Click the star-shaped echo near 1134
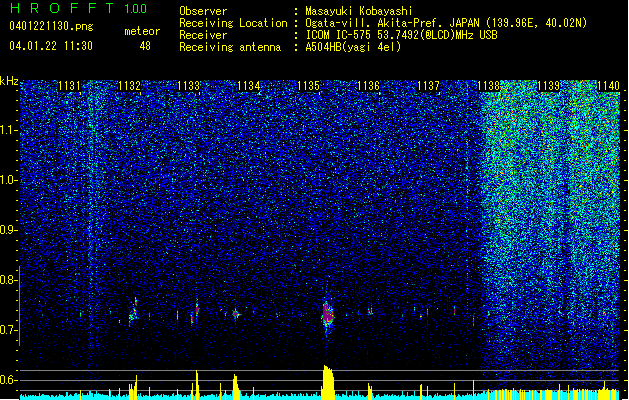The width and height of the screenshot is (629, 400). tap(236, 314)
